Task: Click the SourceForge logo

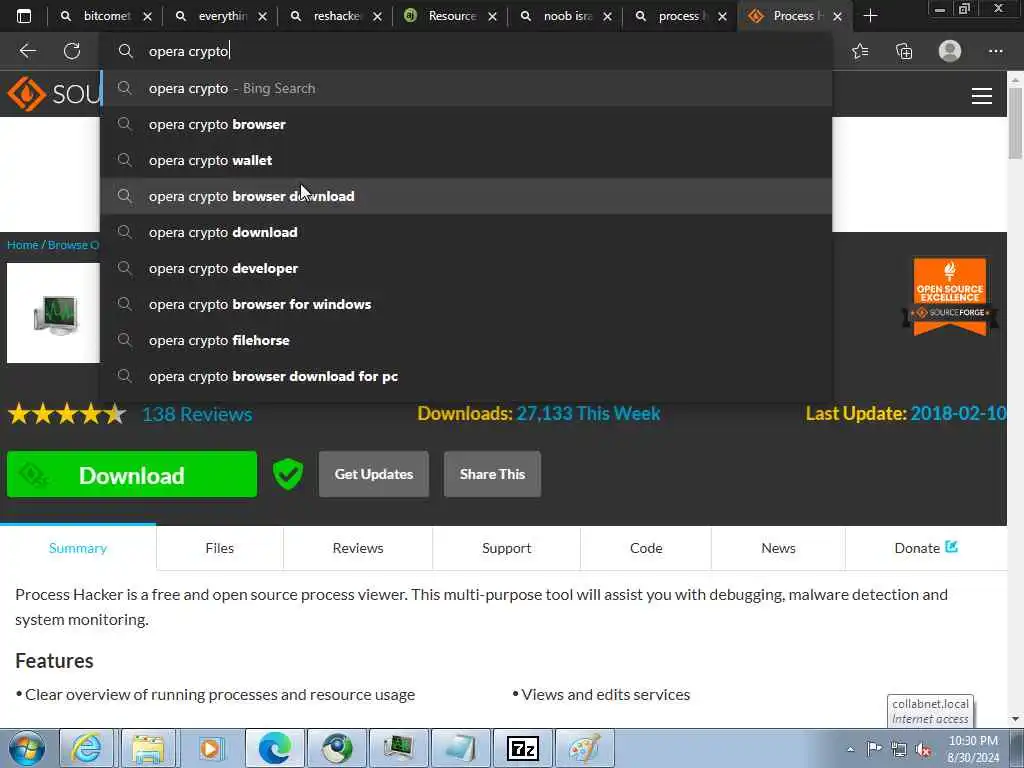Action: point(52,94)
